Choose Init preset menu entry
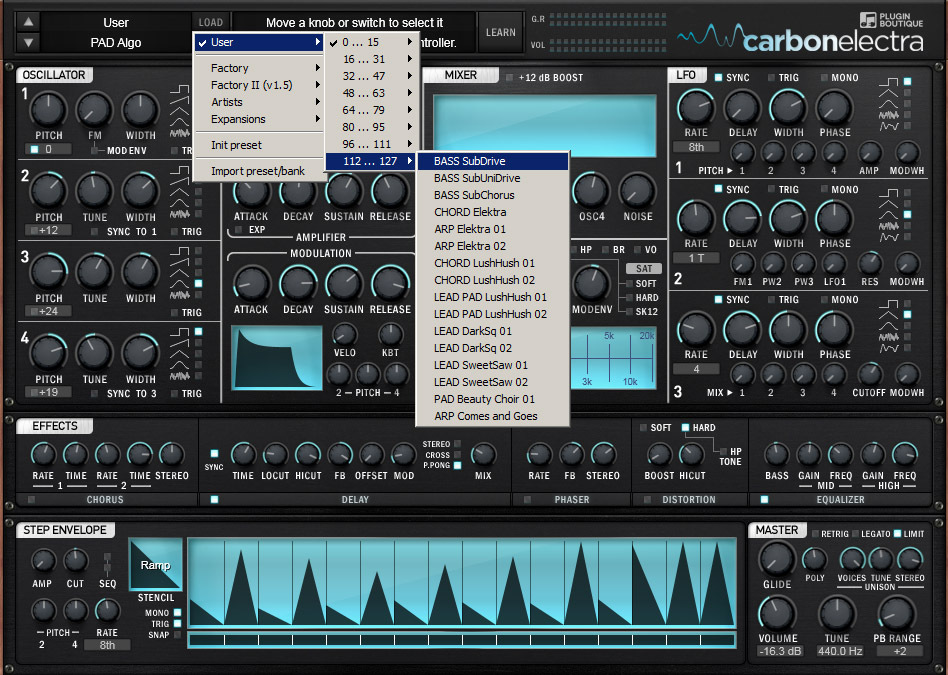 point(260,145)
